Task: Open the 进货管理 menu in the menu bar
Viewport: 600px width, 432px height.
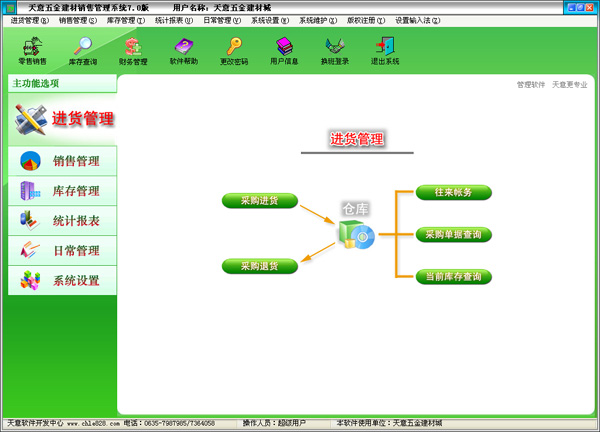Action: coord(29,20)
